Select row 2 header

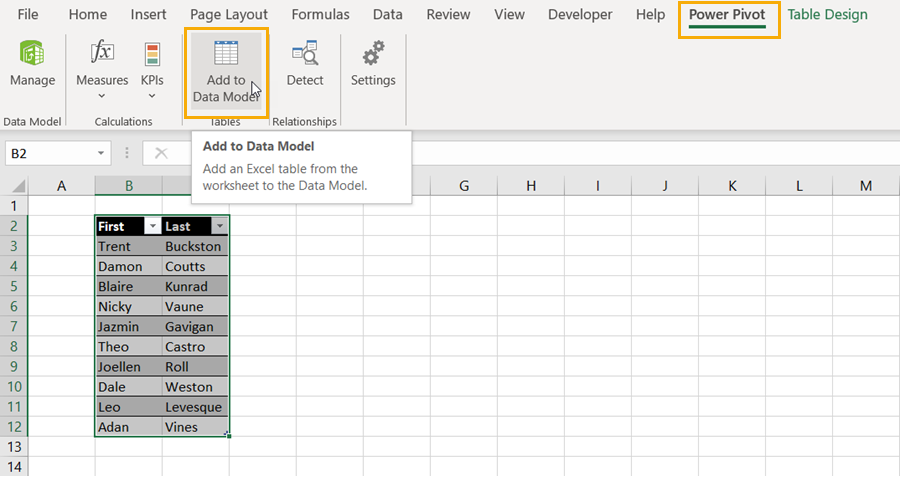(14, 226)
